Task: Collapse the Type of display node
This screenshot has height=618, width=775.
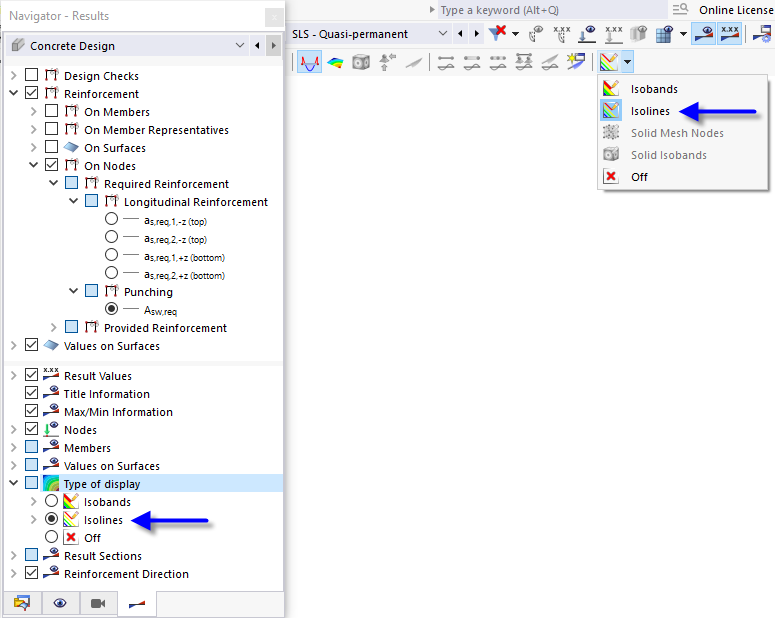Action: pyautogui.click(x=14, y=483)
